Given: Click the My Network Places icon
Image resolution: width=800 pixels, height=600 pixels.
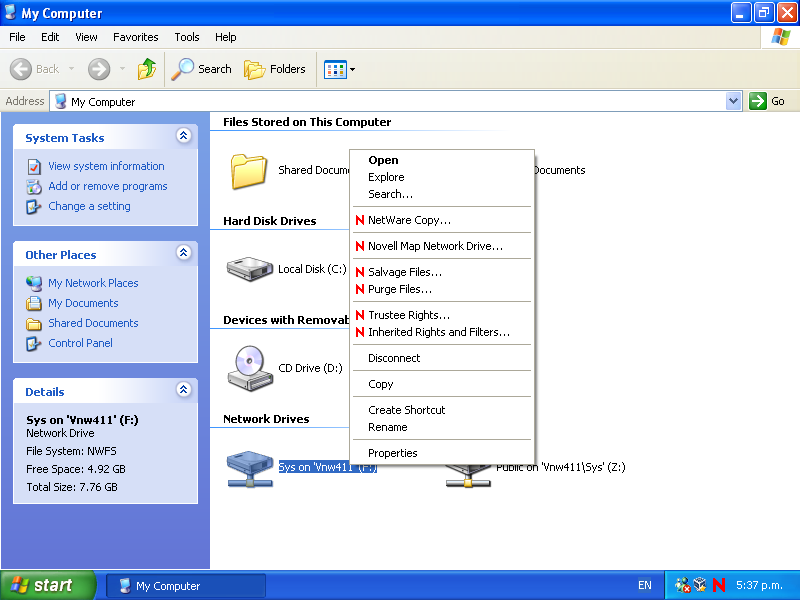Looking at the screenshot, I should coord(34,283).
